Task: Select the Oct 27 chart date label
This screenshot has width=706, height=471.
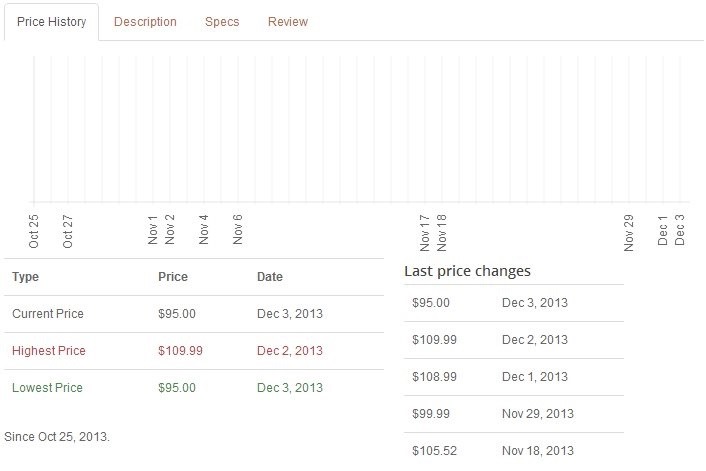Action: tap(68, 231)
